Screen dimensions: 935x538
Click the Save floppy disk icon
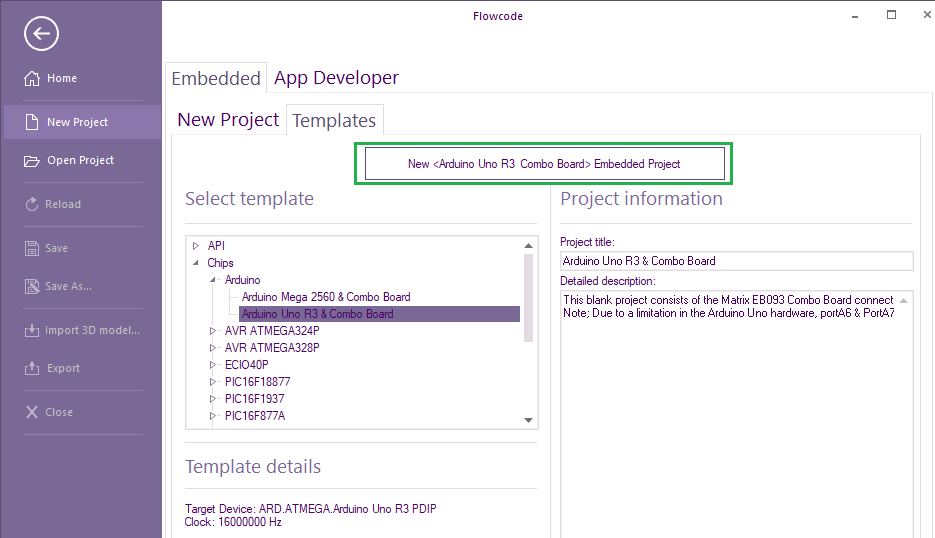[32, 248]
